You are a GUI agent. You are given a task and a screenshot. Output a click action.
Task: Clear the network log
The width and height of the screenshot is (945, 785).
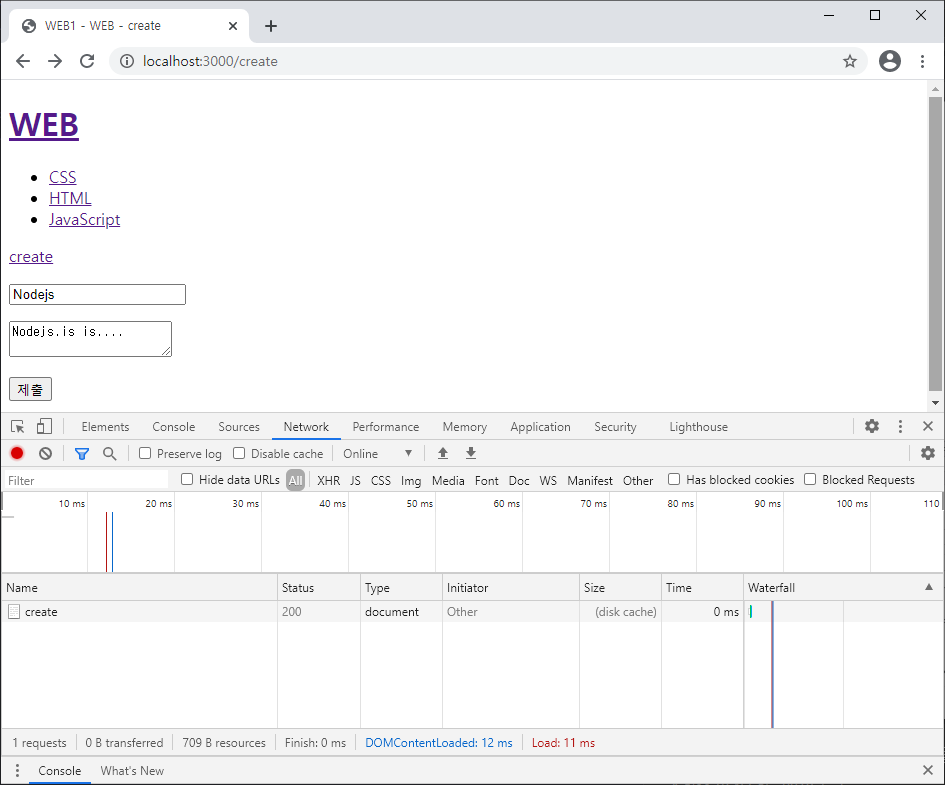pos(45,454)
